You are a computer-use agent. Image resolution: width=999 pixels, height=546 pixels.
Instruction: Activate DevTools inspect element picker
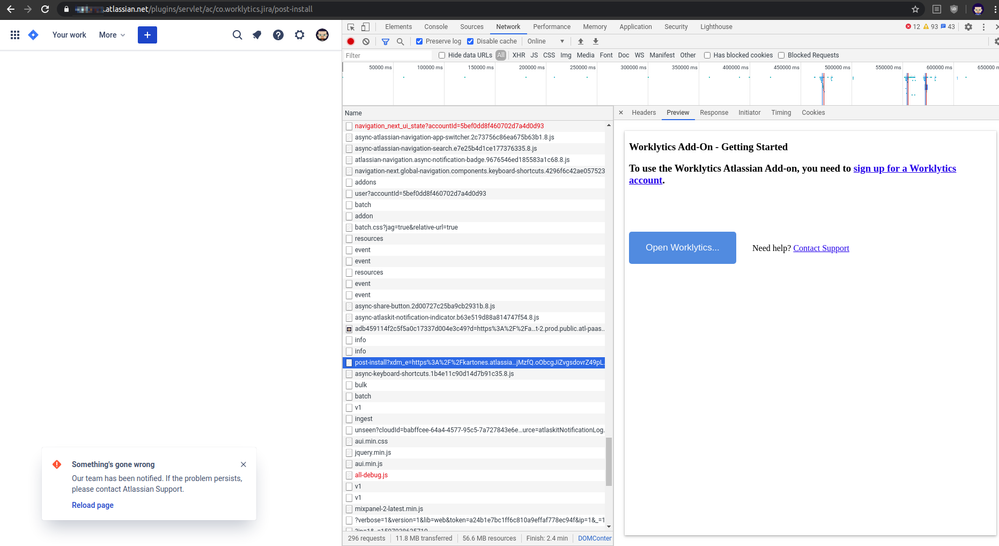(351, 27)
